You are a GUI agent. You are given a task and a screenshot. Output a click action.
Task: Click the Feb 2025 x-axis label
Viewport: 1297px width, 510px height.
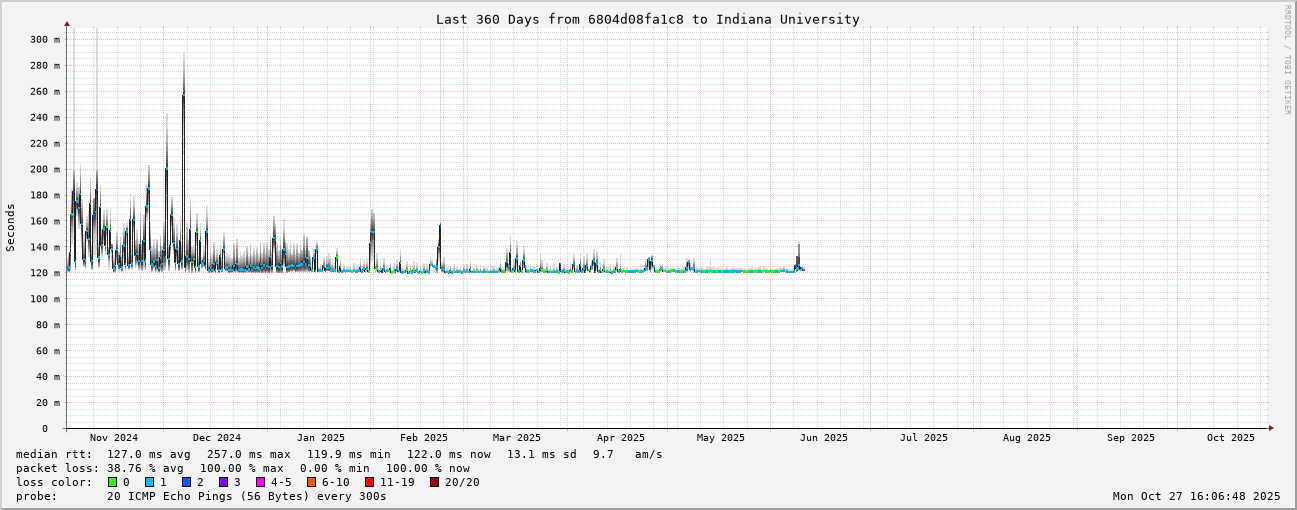(424, 438)
